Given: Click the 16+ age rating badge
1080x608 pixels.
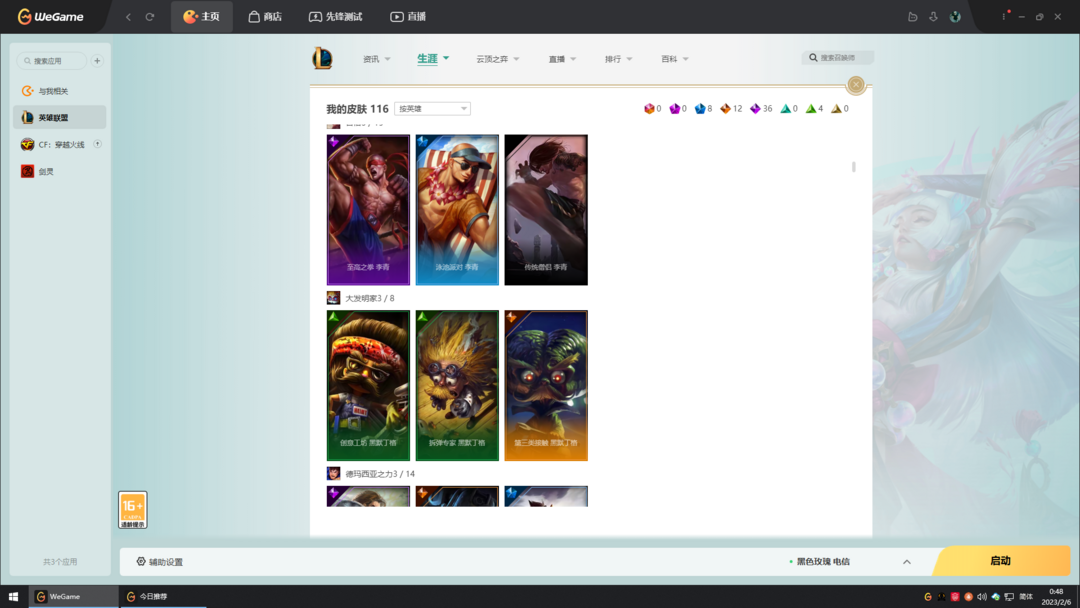Looking at the screenshot, I should tap(133, 510).
